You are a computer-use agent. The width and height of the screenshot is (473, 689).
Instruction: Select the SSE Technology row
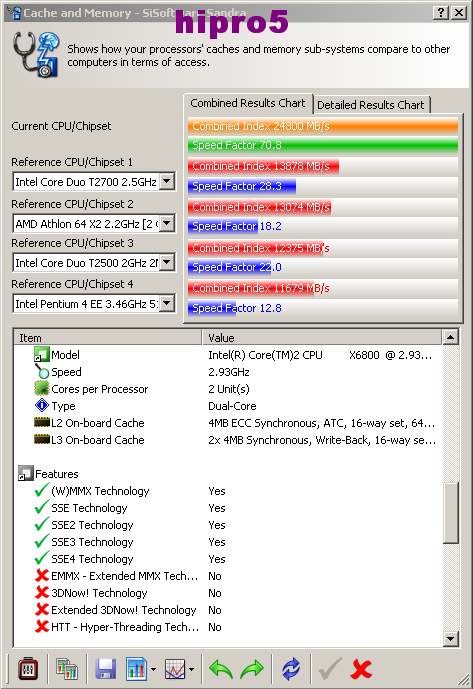point(228,508)
